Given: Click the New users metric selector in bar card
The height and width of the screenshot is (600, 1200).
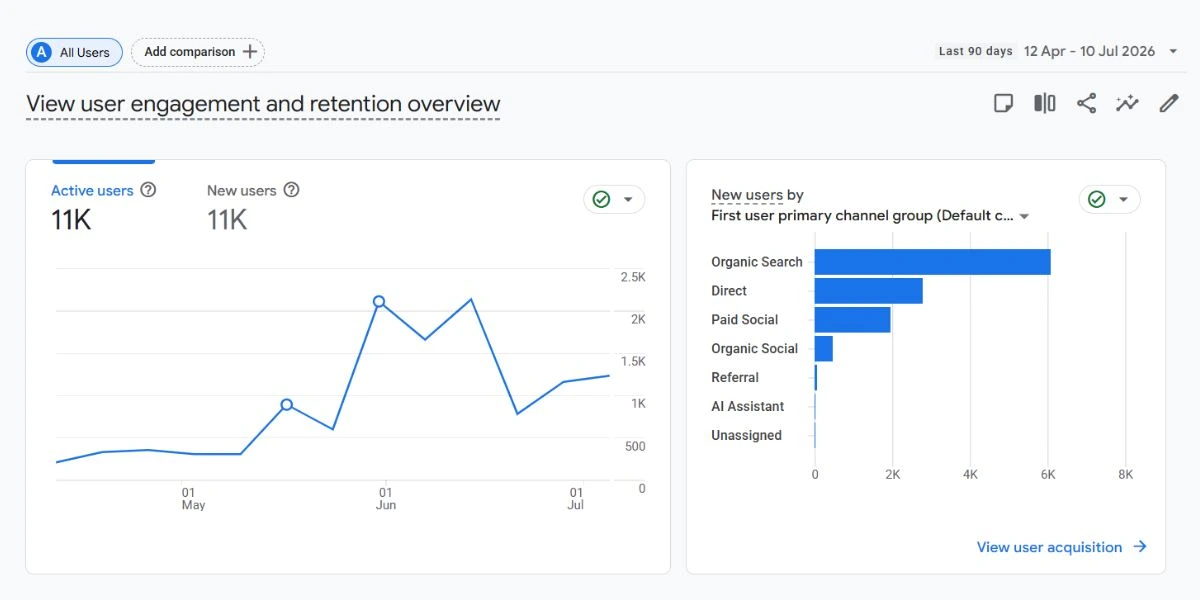Looking at the screenshot, I should pos(747,195).
